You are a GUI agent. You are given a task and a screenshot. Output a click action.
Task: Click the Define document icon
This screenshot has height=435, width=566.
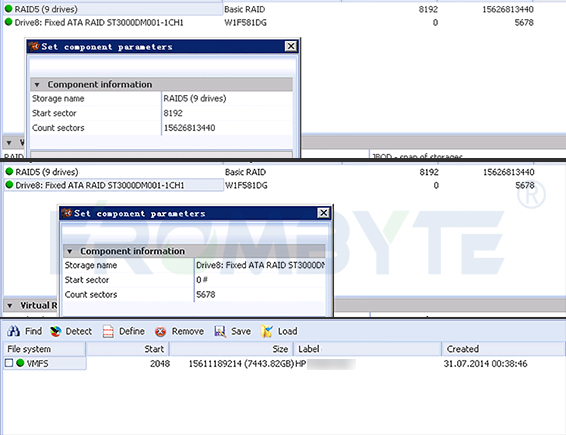click(x=108, y=331)
